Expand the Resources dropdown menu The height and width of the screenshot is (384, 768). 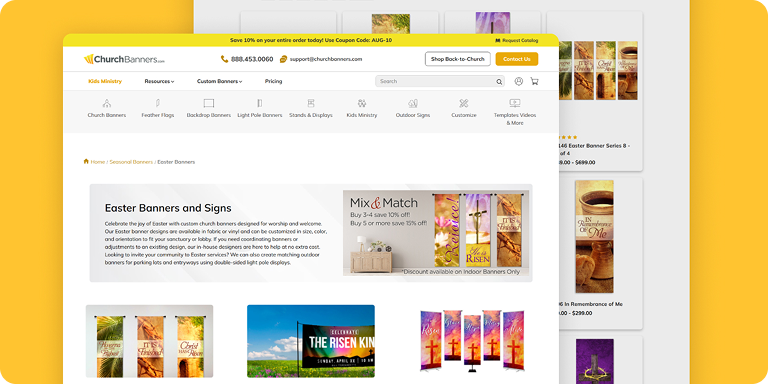pyautogui.click(x=159, y=81)
